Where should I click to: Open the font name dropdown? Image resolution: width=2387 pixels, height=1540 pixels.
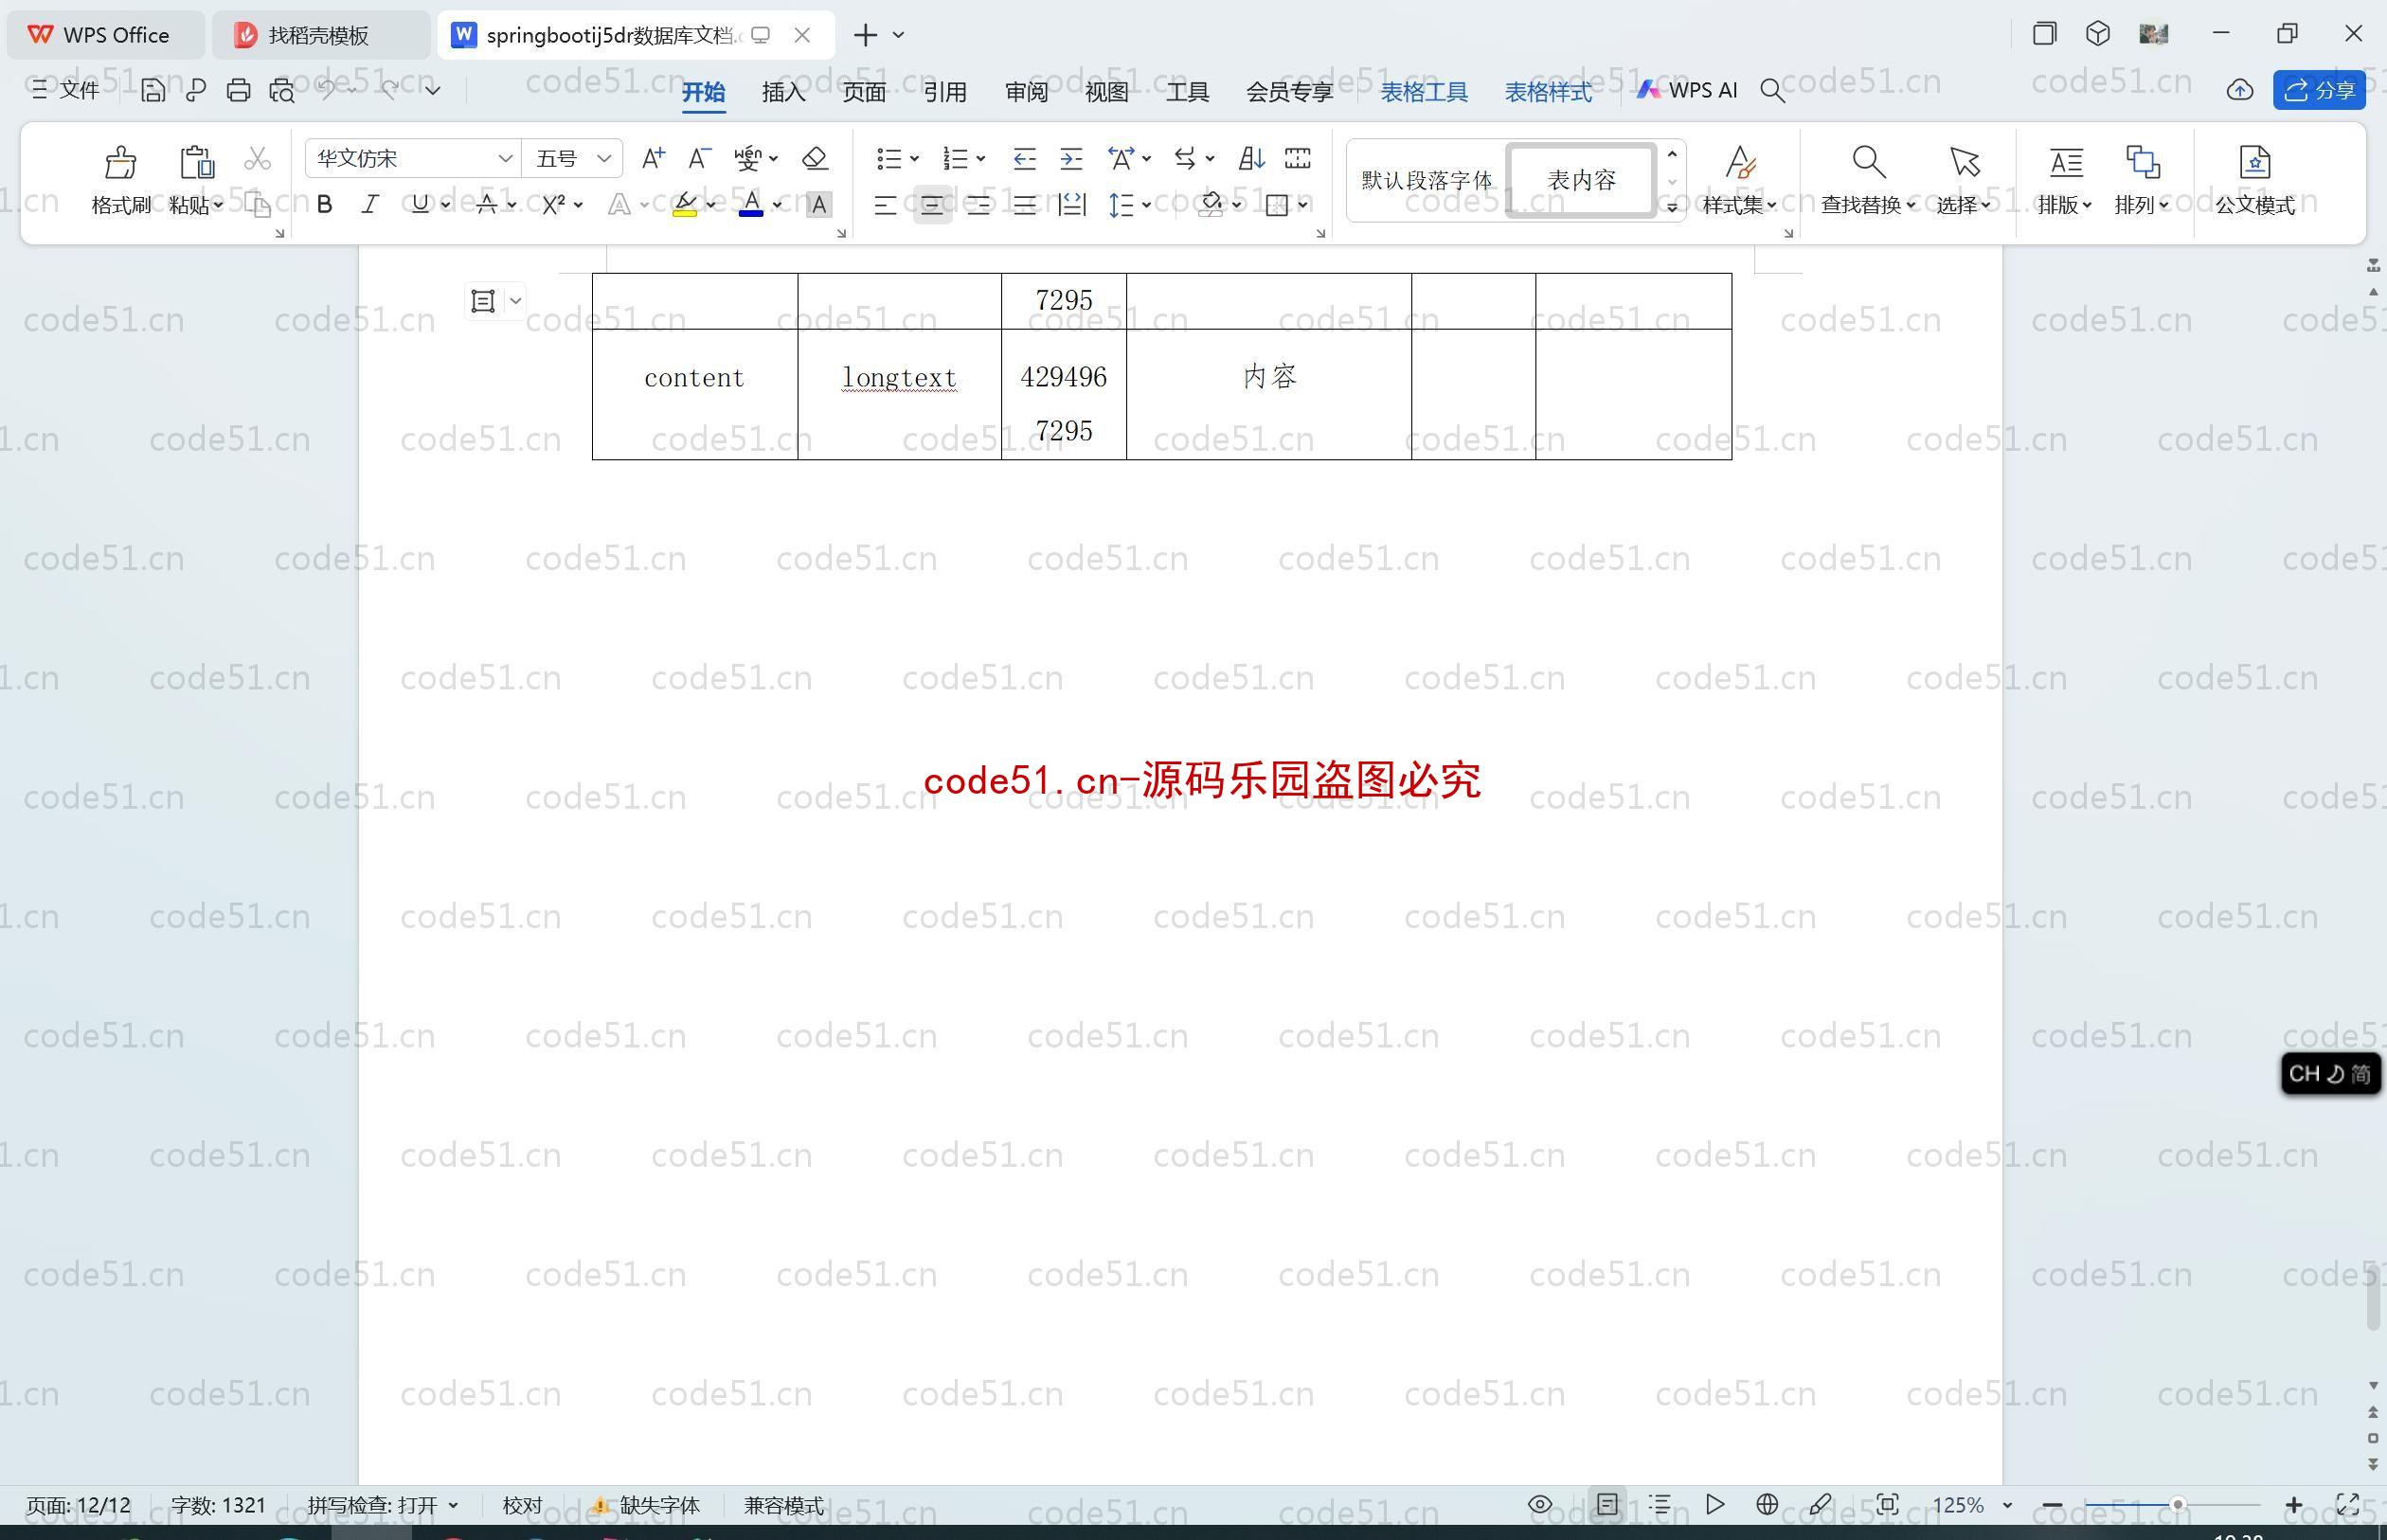(505, 158)
